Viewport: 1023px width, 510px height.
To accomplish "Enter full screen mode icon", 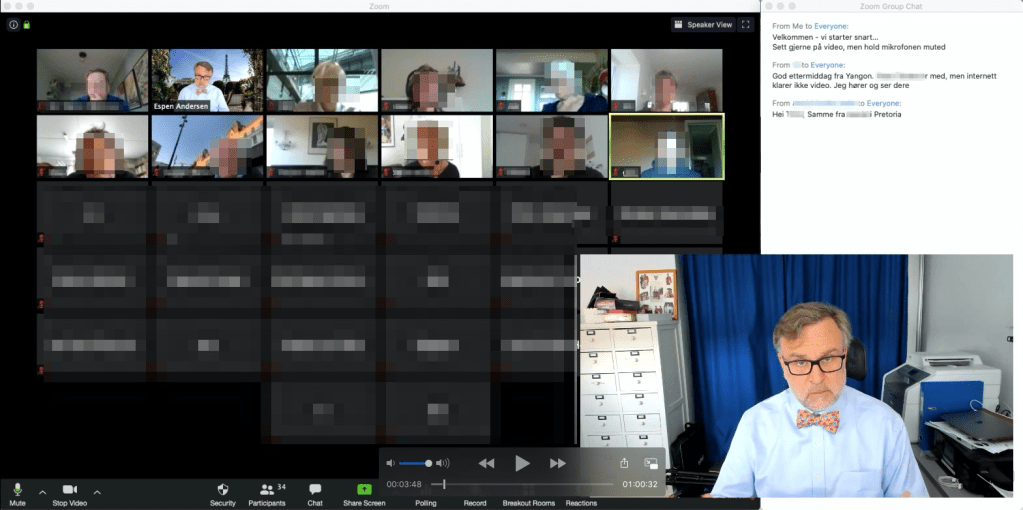I will 746,24.
